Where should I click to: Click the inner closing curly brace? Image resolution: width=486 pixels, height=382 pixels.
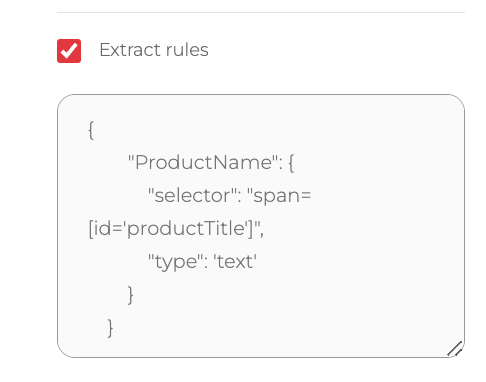[131, 295]
